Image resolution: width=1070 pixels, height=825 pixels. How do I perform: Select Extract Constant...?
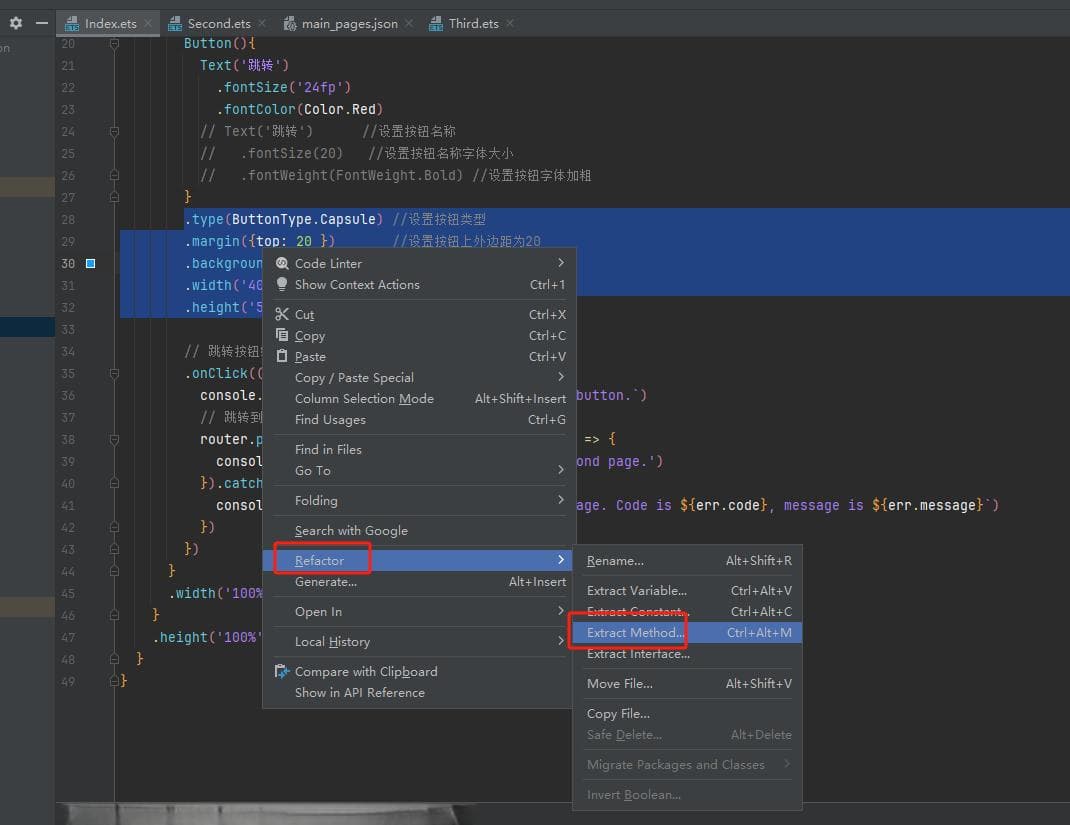687,611
